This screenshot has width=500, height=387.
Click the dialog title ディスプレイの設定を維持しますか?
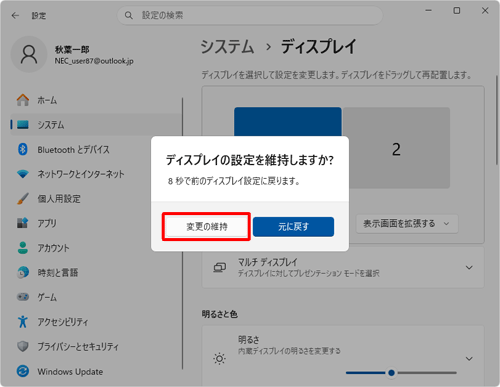(250, 160)
